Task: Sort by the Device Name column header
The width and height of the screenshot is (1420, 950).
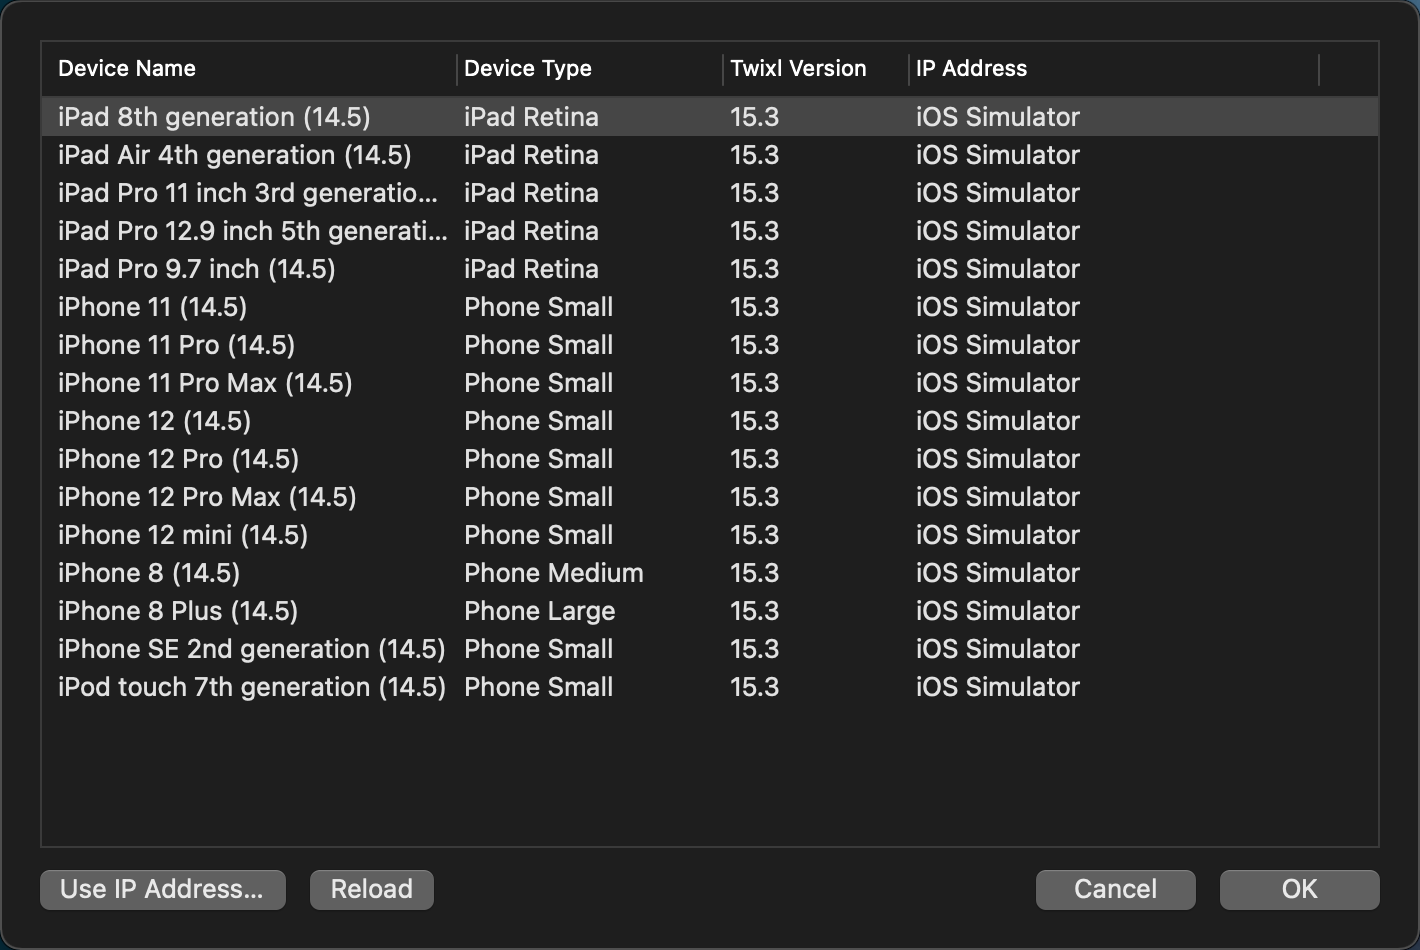Action: (x=249, y=69)
